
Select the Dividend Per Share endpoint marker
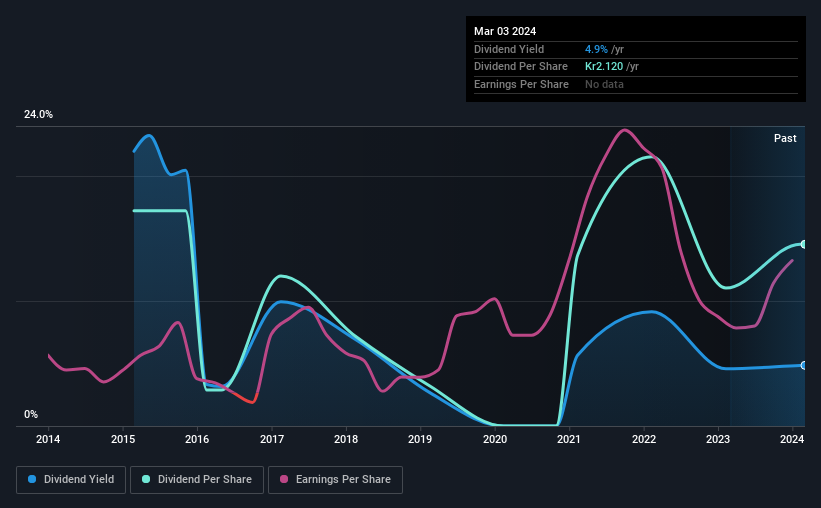[x=803, y=245]
